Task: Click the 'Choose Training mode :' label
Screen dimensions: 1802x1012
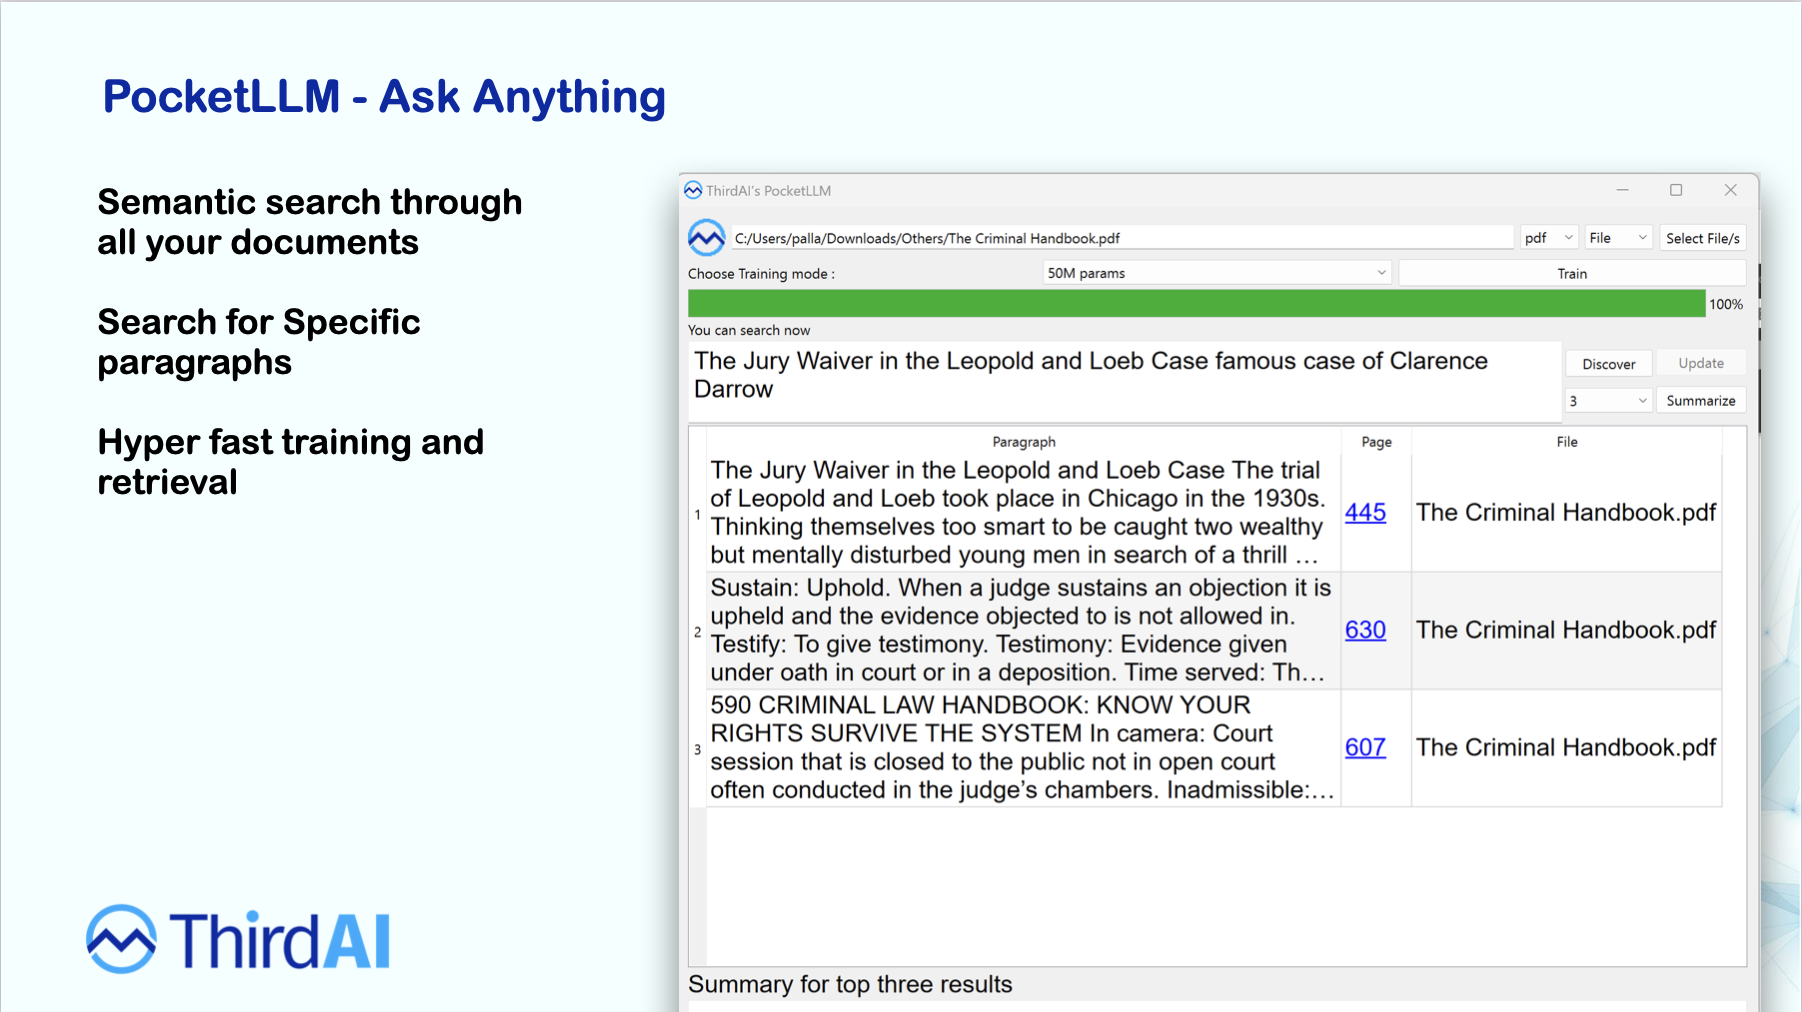Action: (x=761, y=273)
